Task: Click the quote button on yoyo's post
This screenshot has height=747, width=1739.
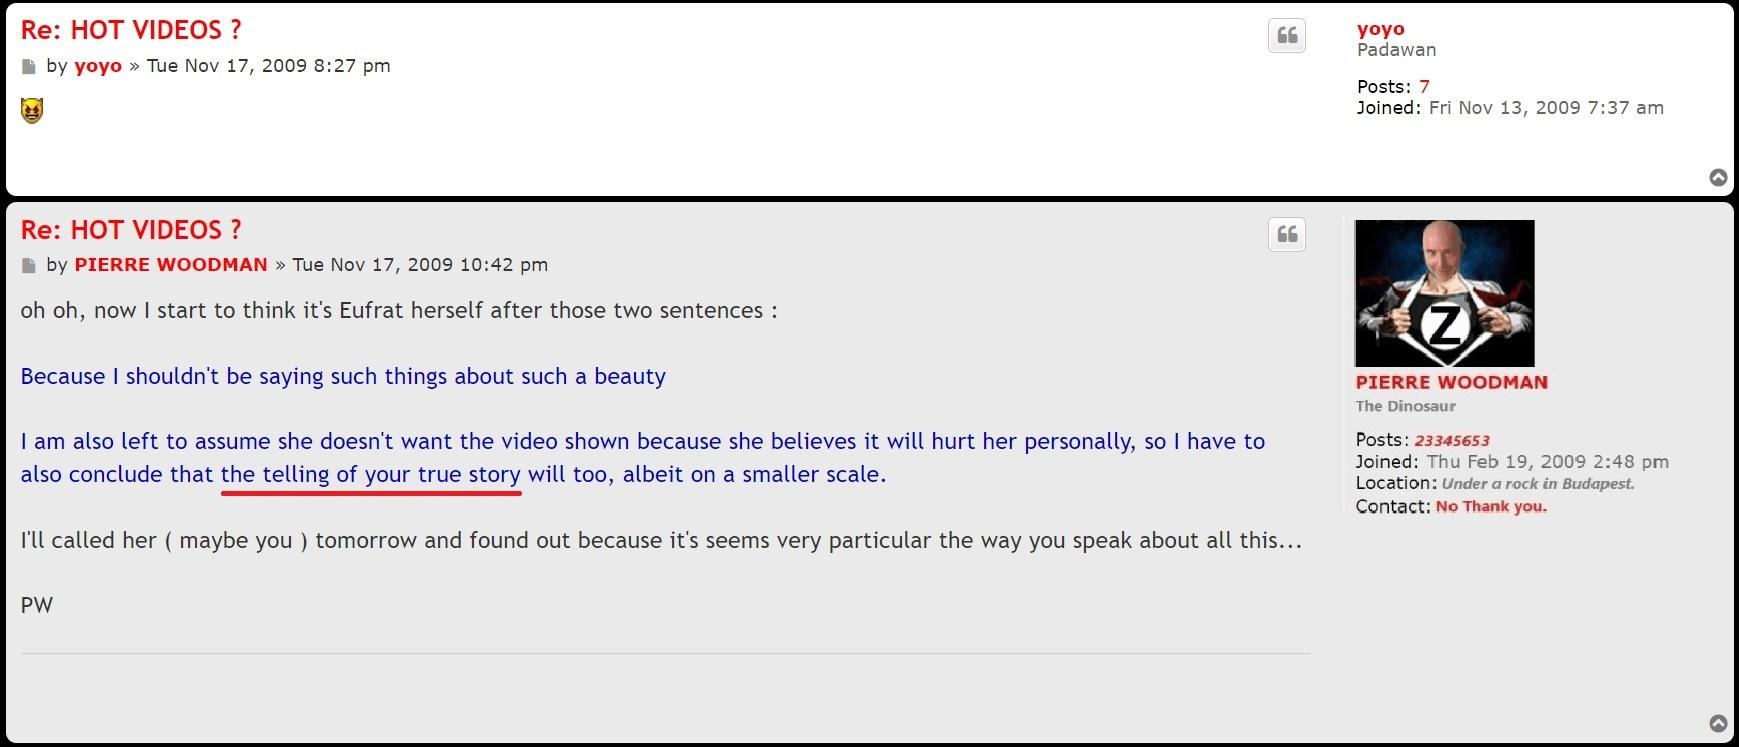Action: [1287, 36]
